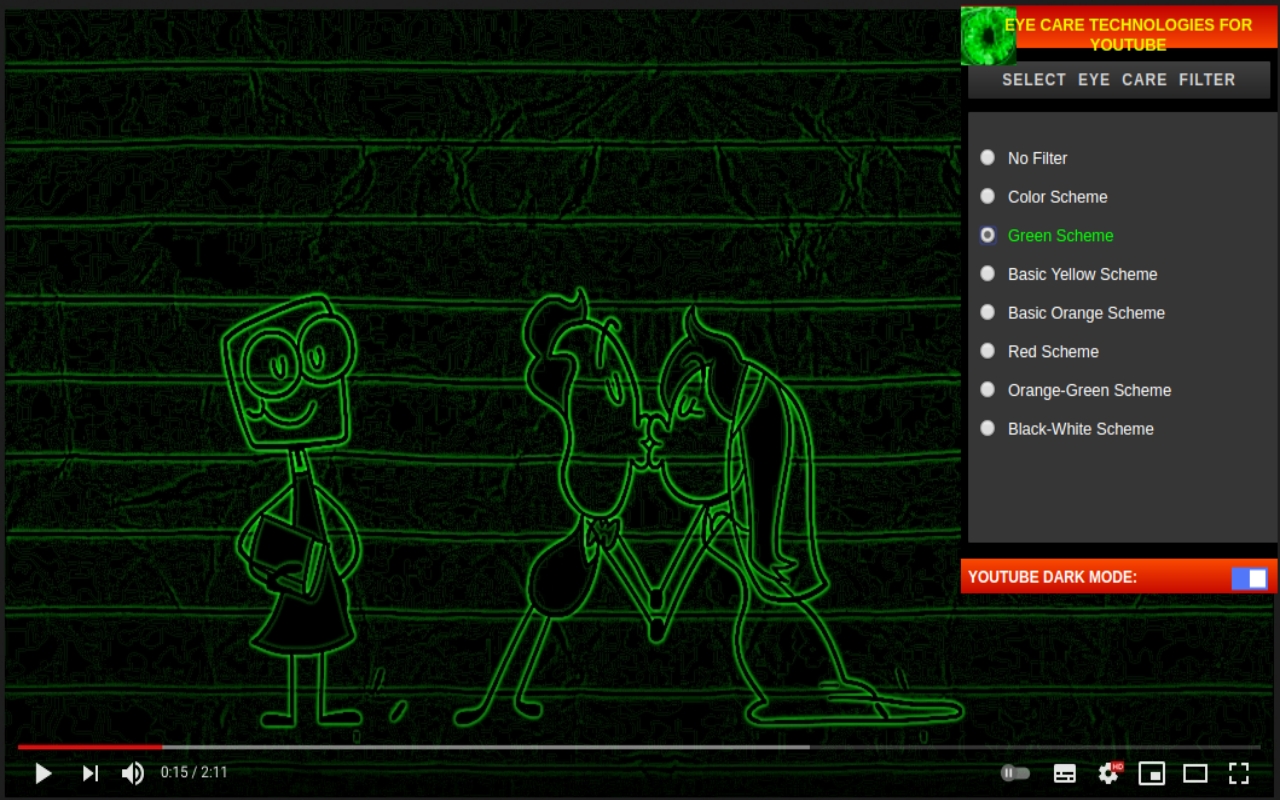Click the red video progress bar
The height and width of the screenshot is (800, 1280).
[x=90, y=747]
